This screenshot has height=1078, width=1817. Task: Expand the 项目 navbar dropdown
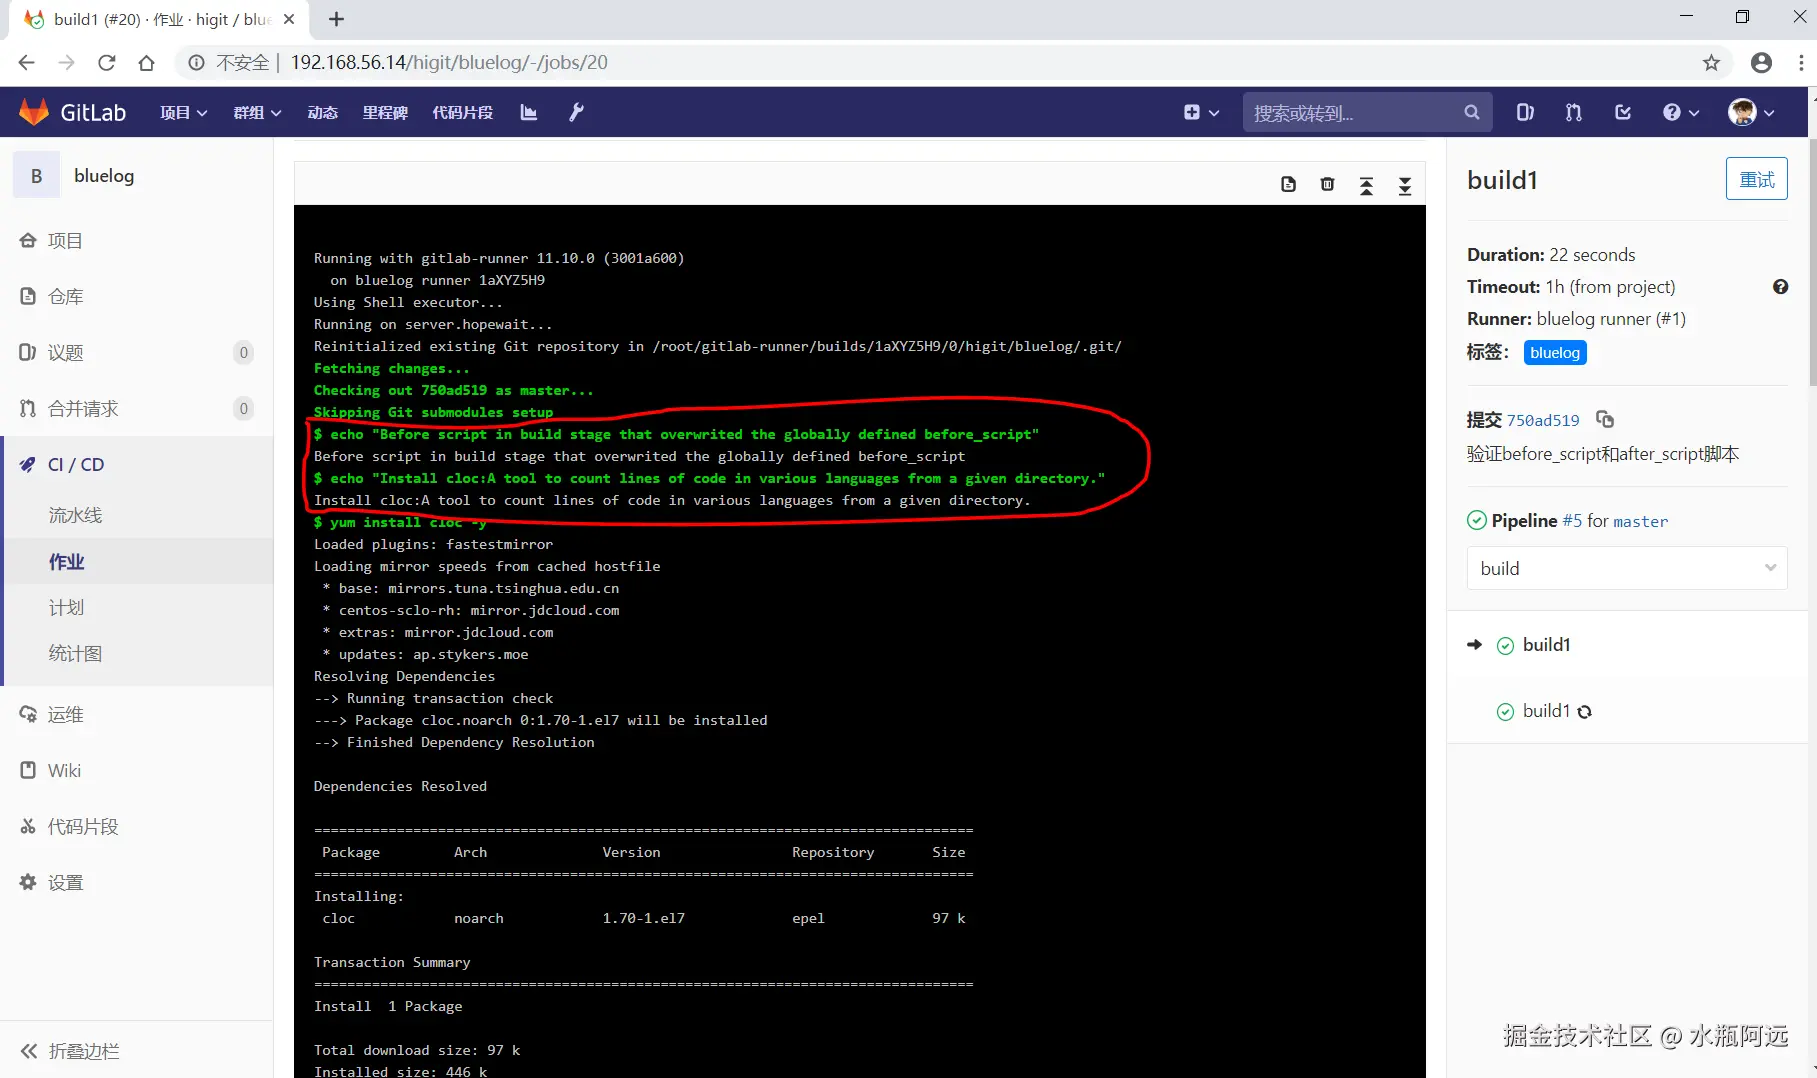(x=182, y=112)
